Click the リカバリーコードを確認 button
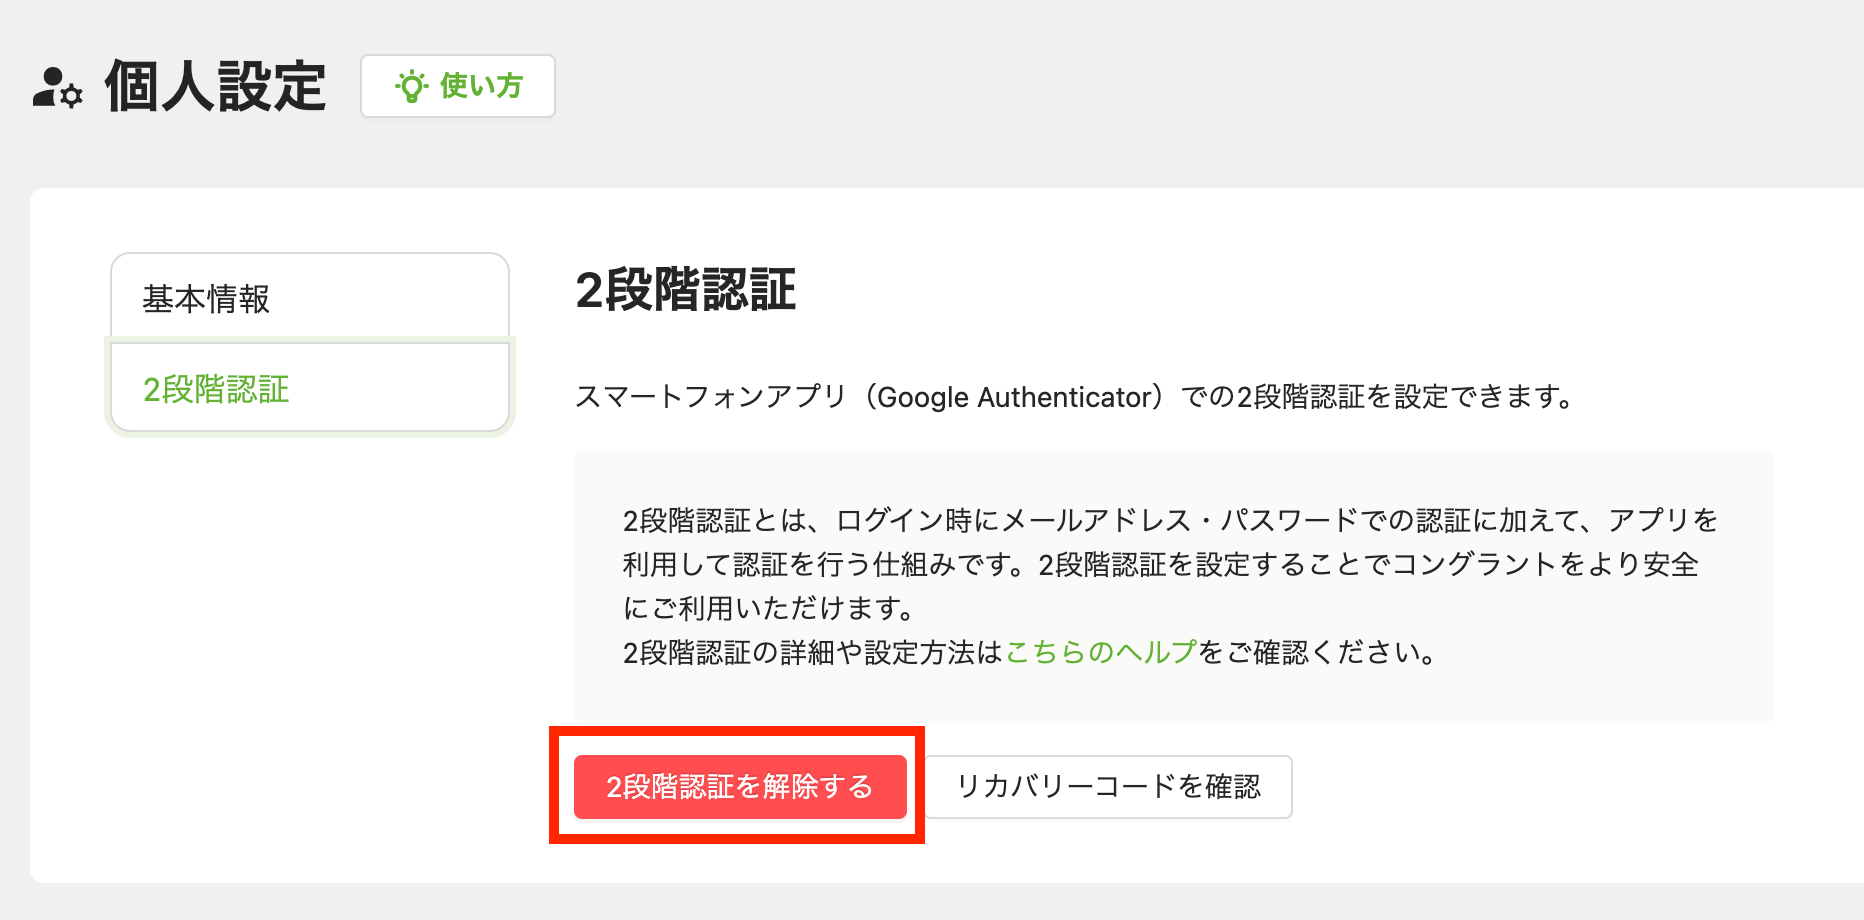 (x=1108, y=787)
